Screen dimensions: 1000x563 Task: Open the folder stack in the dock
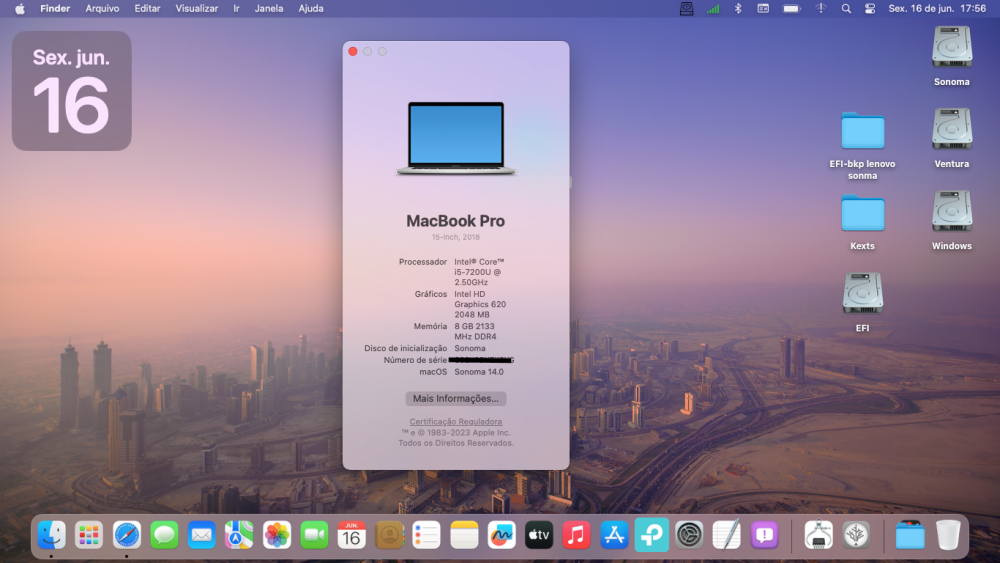coord(910,535)
